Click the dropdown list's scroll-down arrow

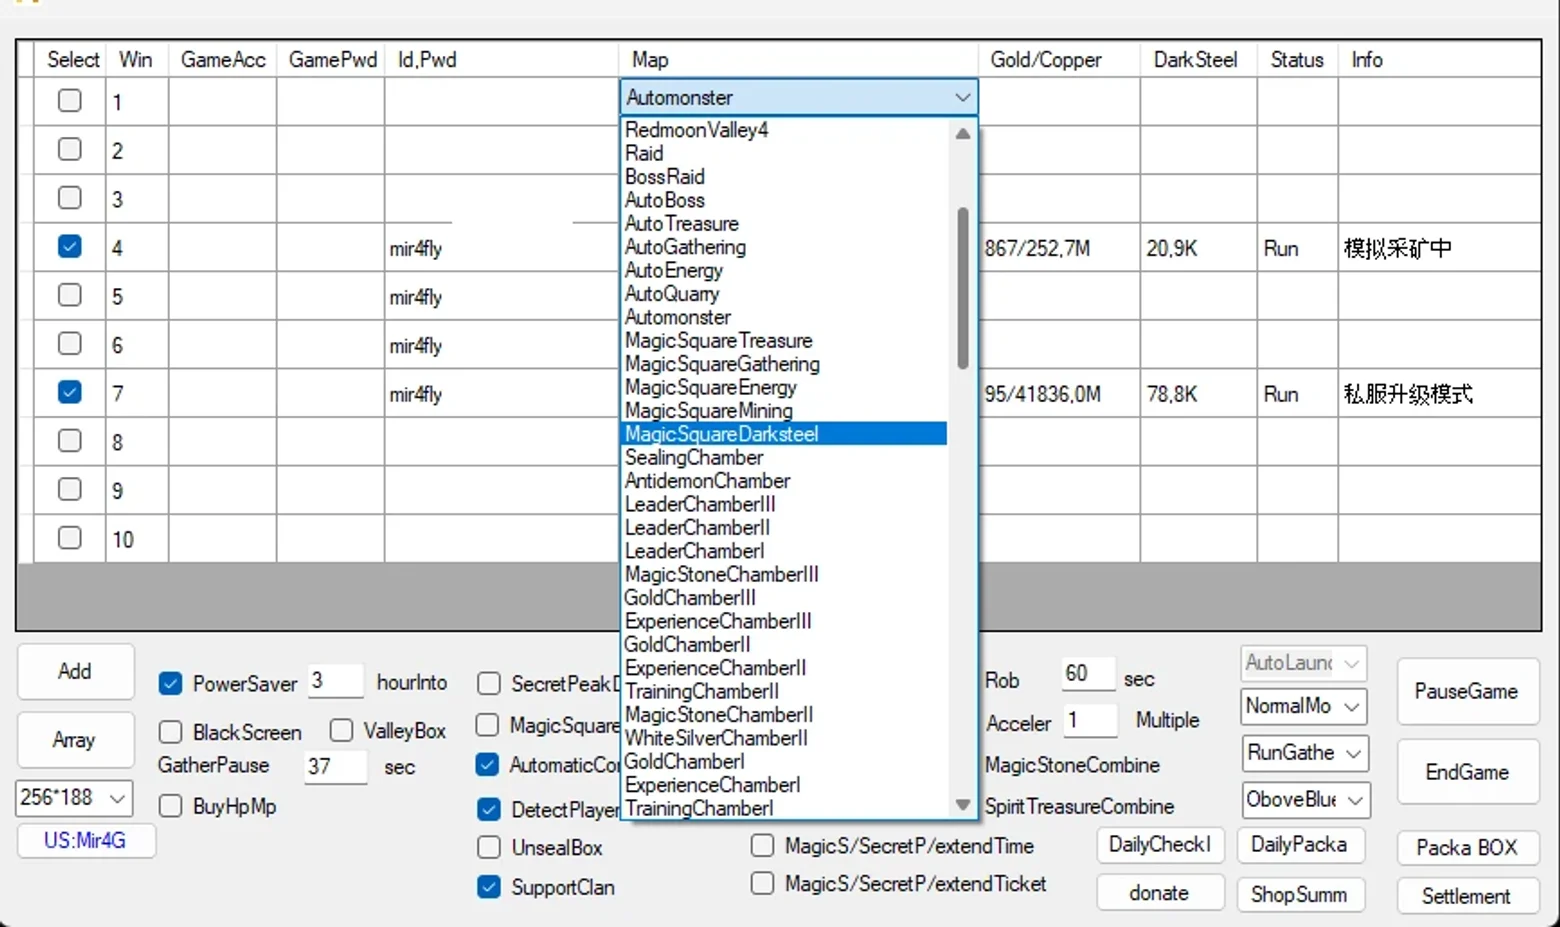[x=962, y=805]
